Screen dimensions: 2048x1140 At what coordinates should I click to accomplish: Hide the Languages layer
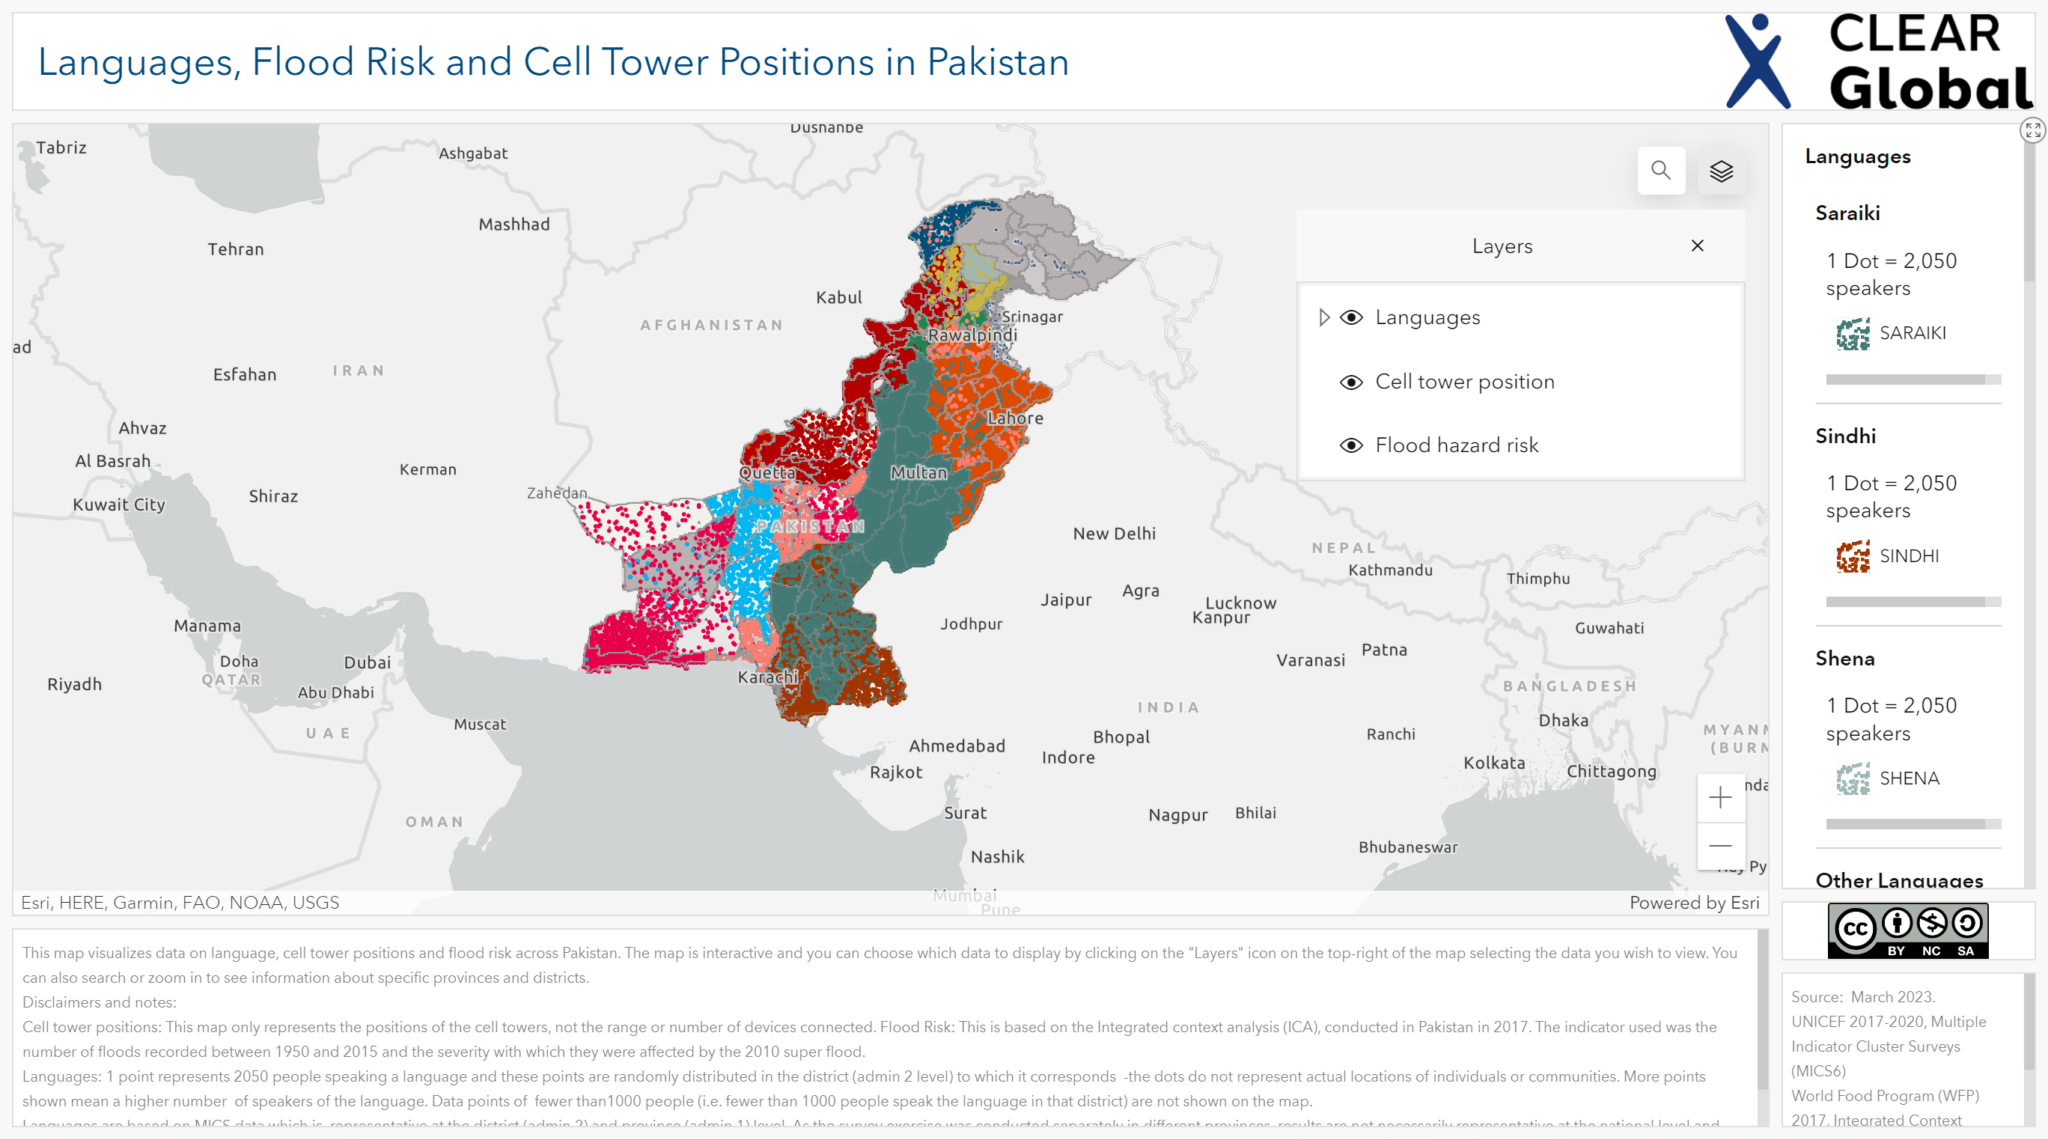coord(1351,317)
